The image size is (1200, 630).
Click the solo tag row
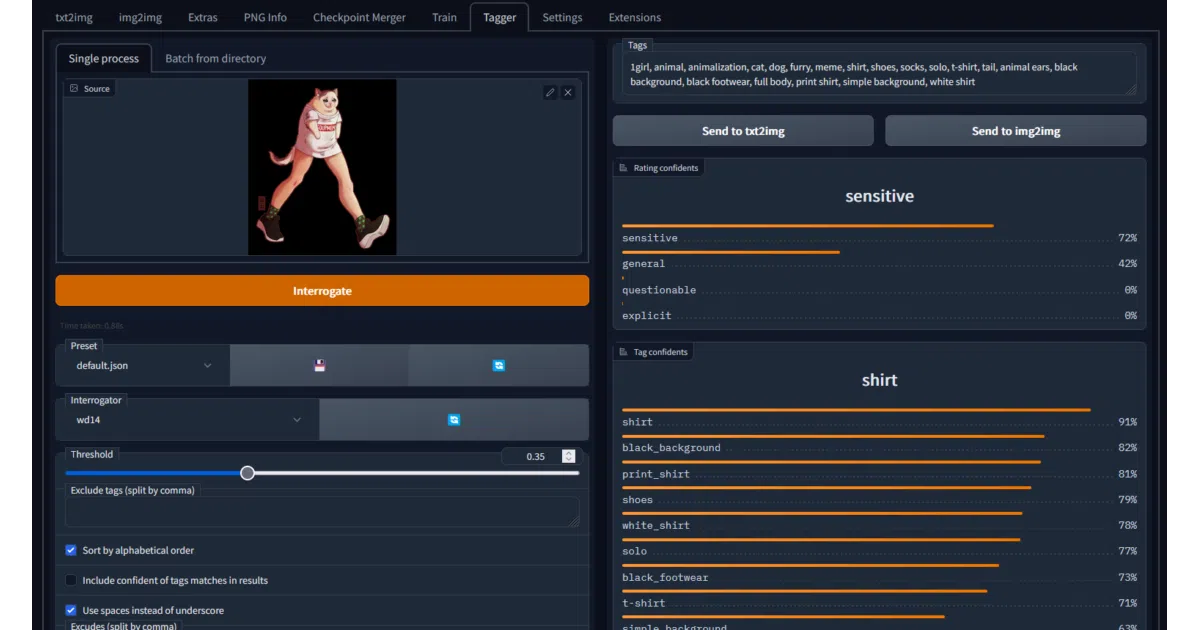(x=879, y=547)
